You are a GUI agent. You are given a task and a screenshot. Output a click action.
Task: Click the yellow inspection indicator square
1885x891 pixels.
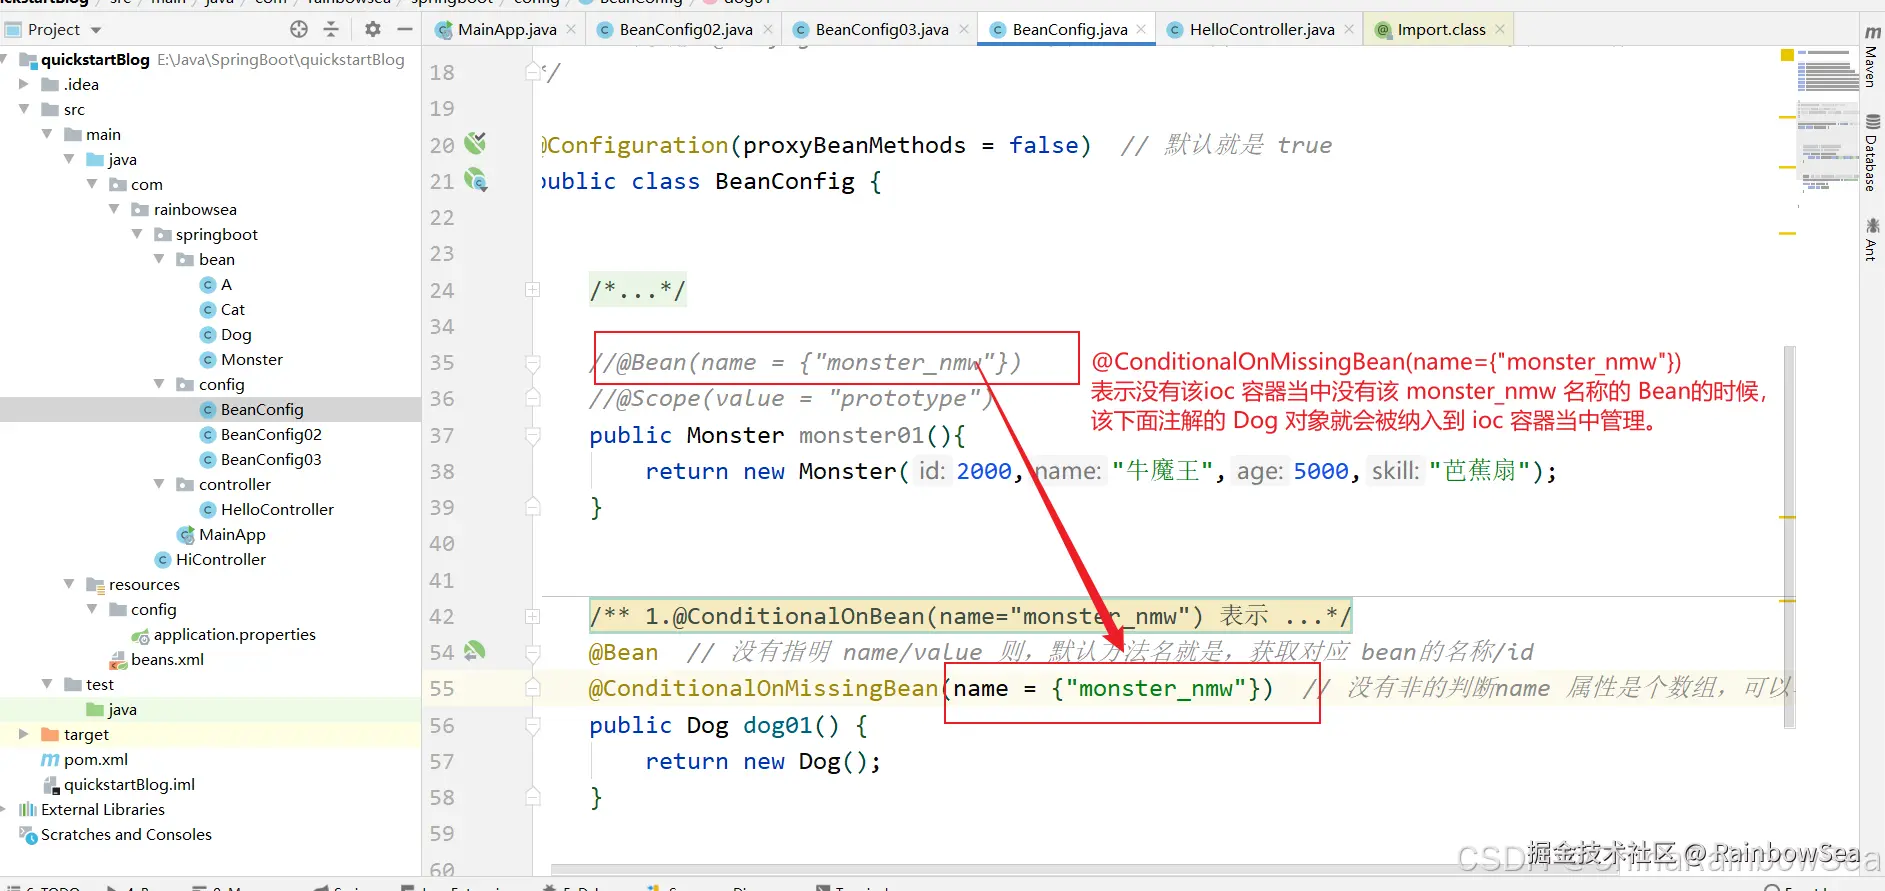(1787, 55)
